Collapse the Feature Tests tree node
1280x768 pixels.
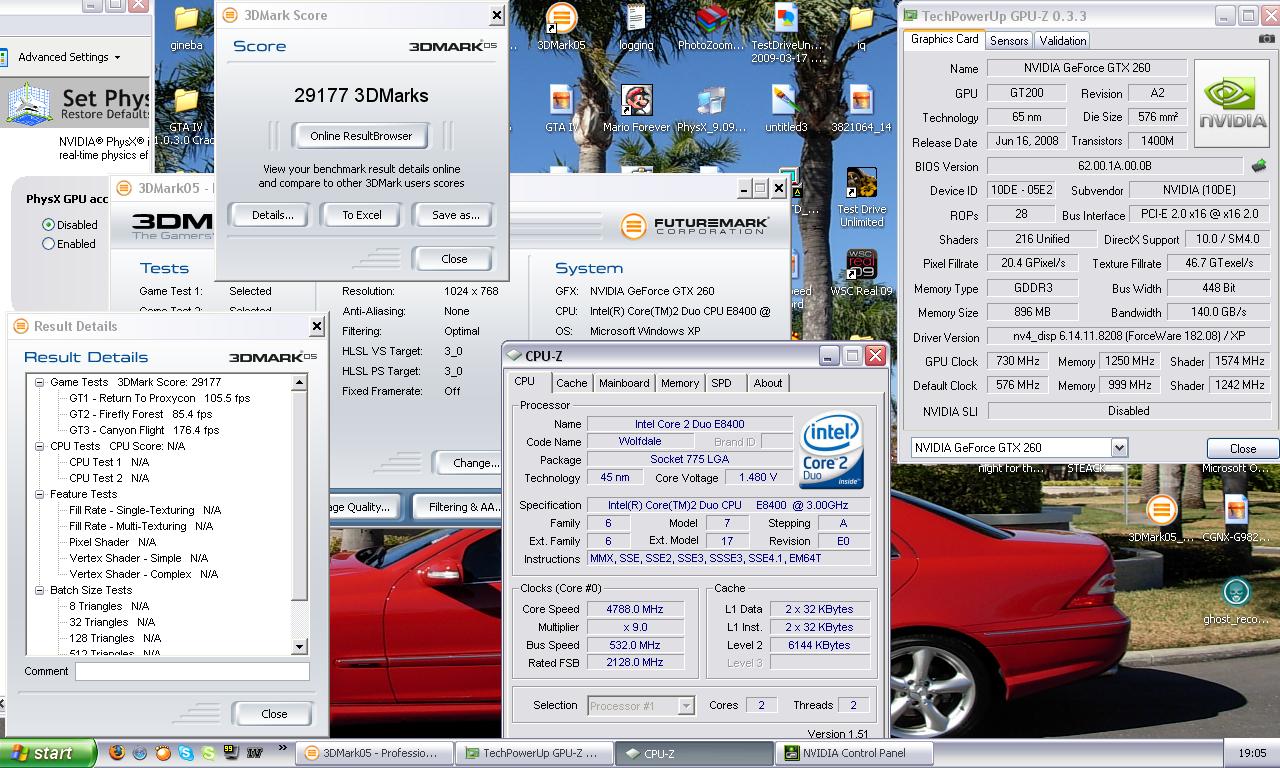(x=40, y=494)
